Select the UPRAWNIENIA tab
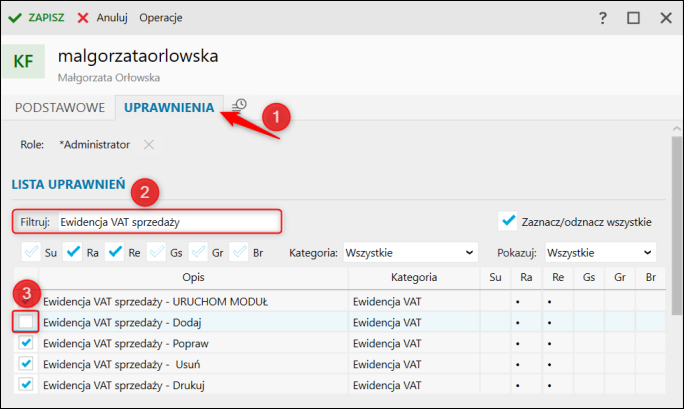684x409 pixels. tap(168, 107)
